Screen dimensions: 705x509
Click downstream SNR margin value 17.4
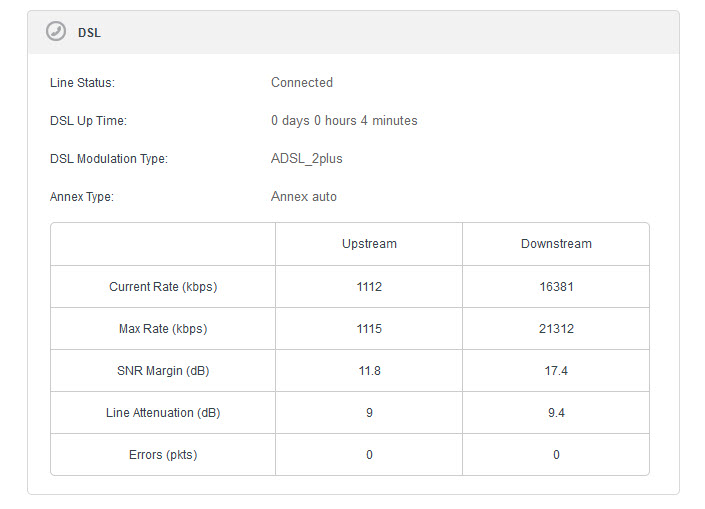pos(556,371)
